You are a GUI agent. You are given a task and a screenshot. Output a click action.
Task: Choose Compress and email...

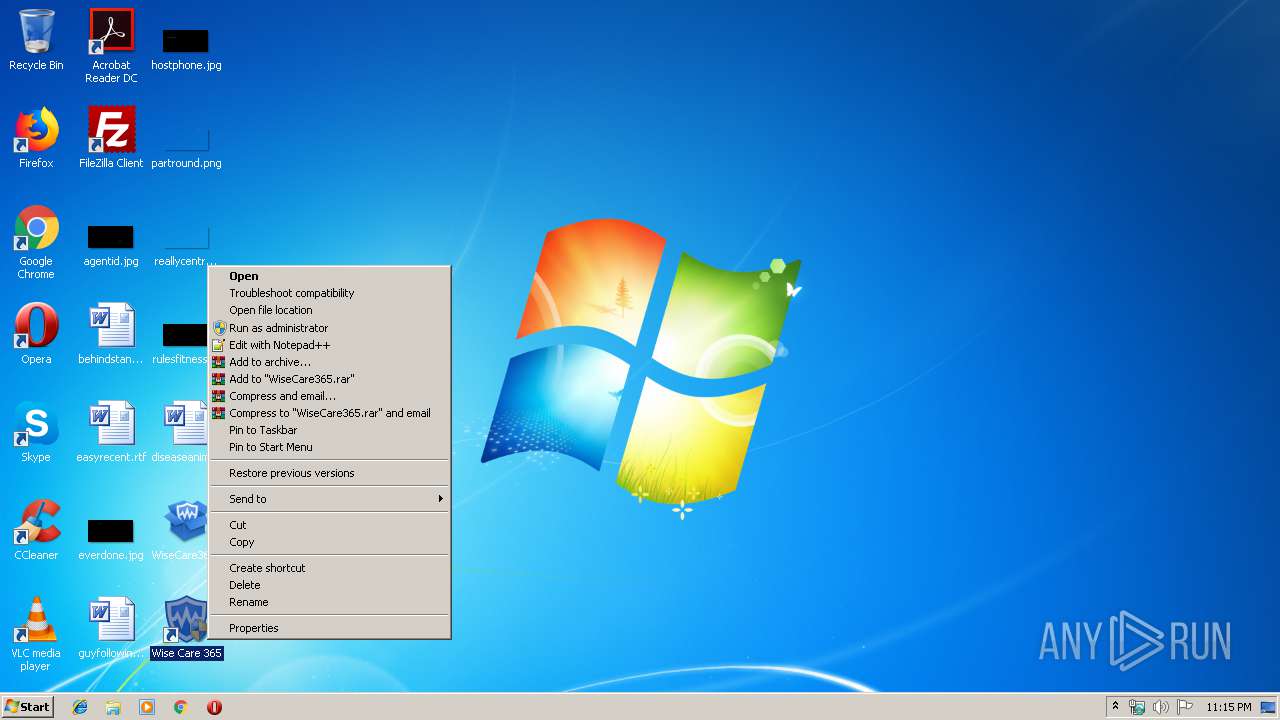[329, 396]
